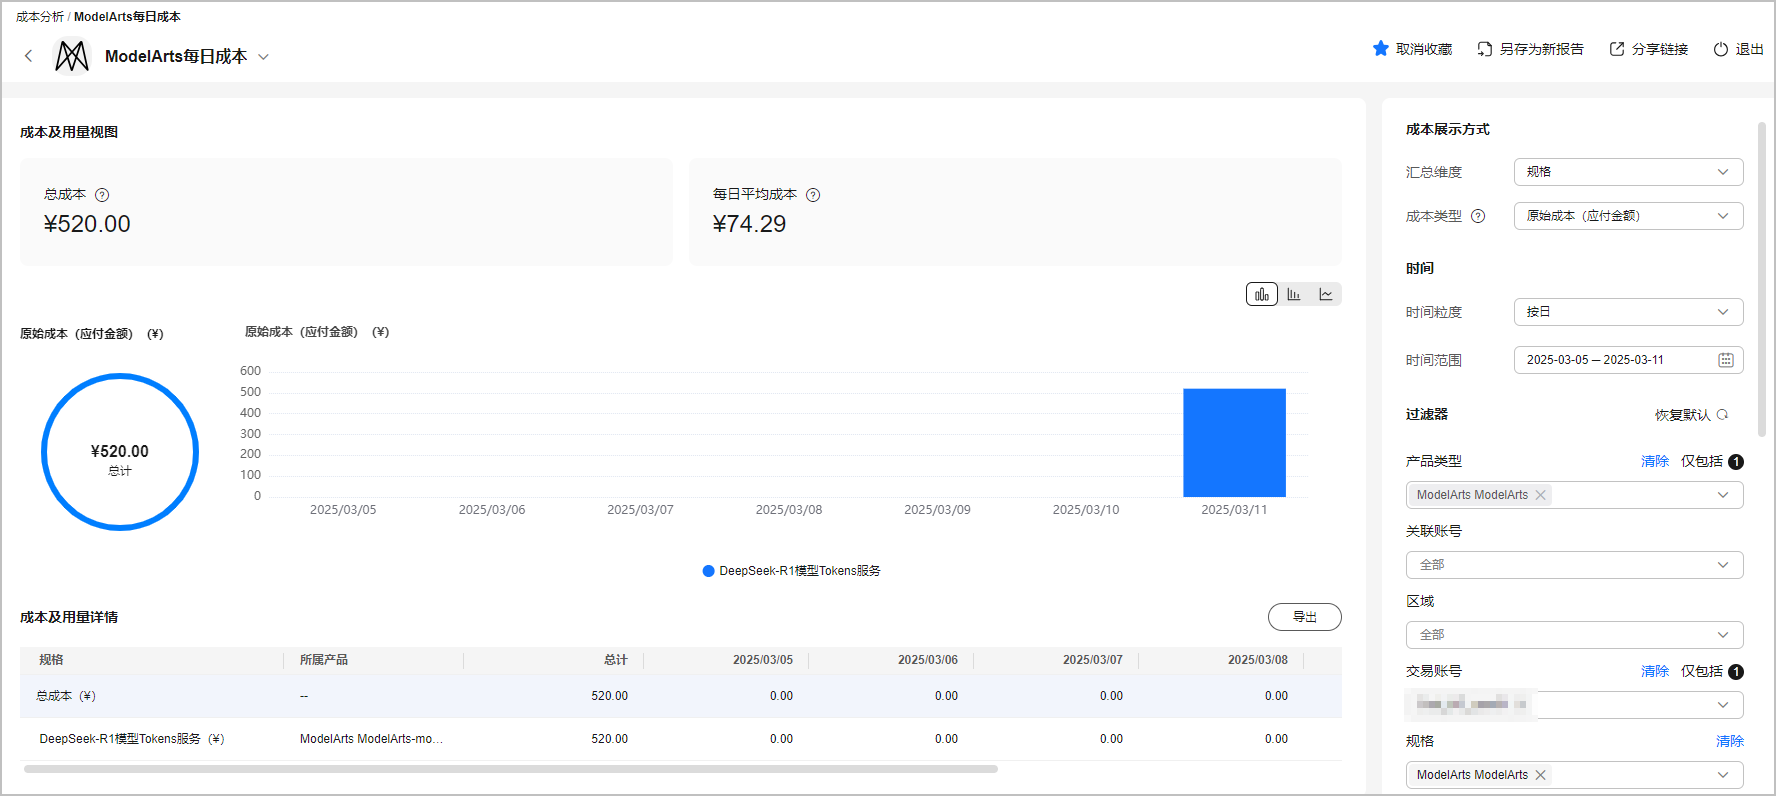The width and height of the screenshot is (1776, 796).
Task: Click the share link icon
Action: coord(1617,49)
